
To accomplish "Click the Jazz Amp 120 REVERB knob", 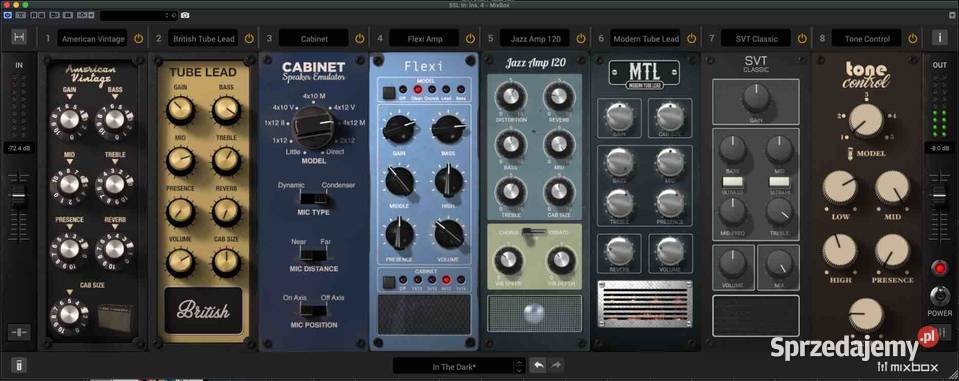I will [x=558, y=97].
